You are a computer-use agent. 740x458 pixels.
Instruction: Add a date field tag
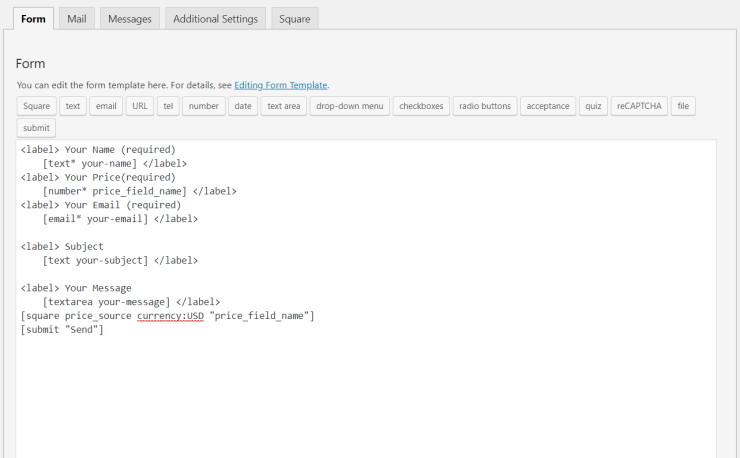[243, 106]
